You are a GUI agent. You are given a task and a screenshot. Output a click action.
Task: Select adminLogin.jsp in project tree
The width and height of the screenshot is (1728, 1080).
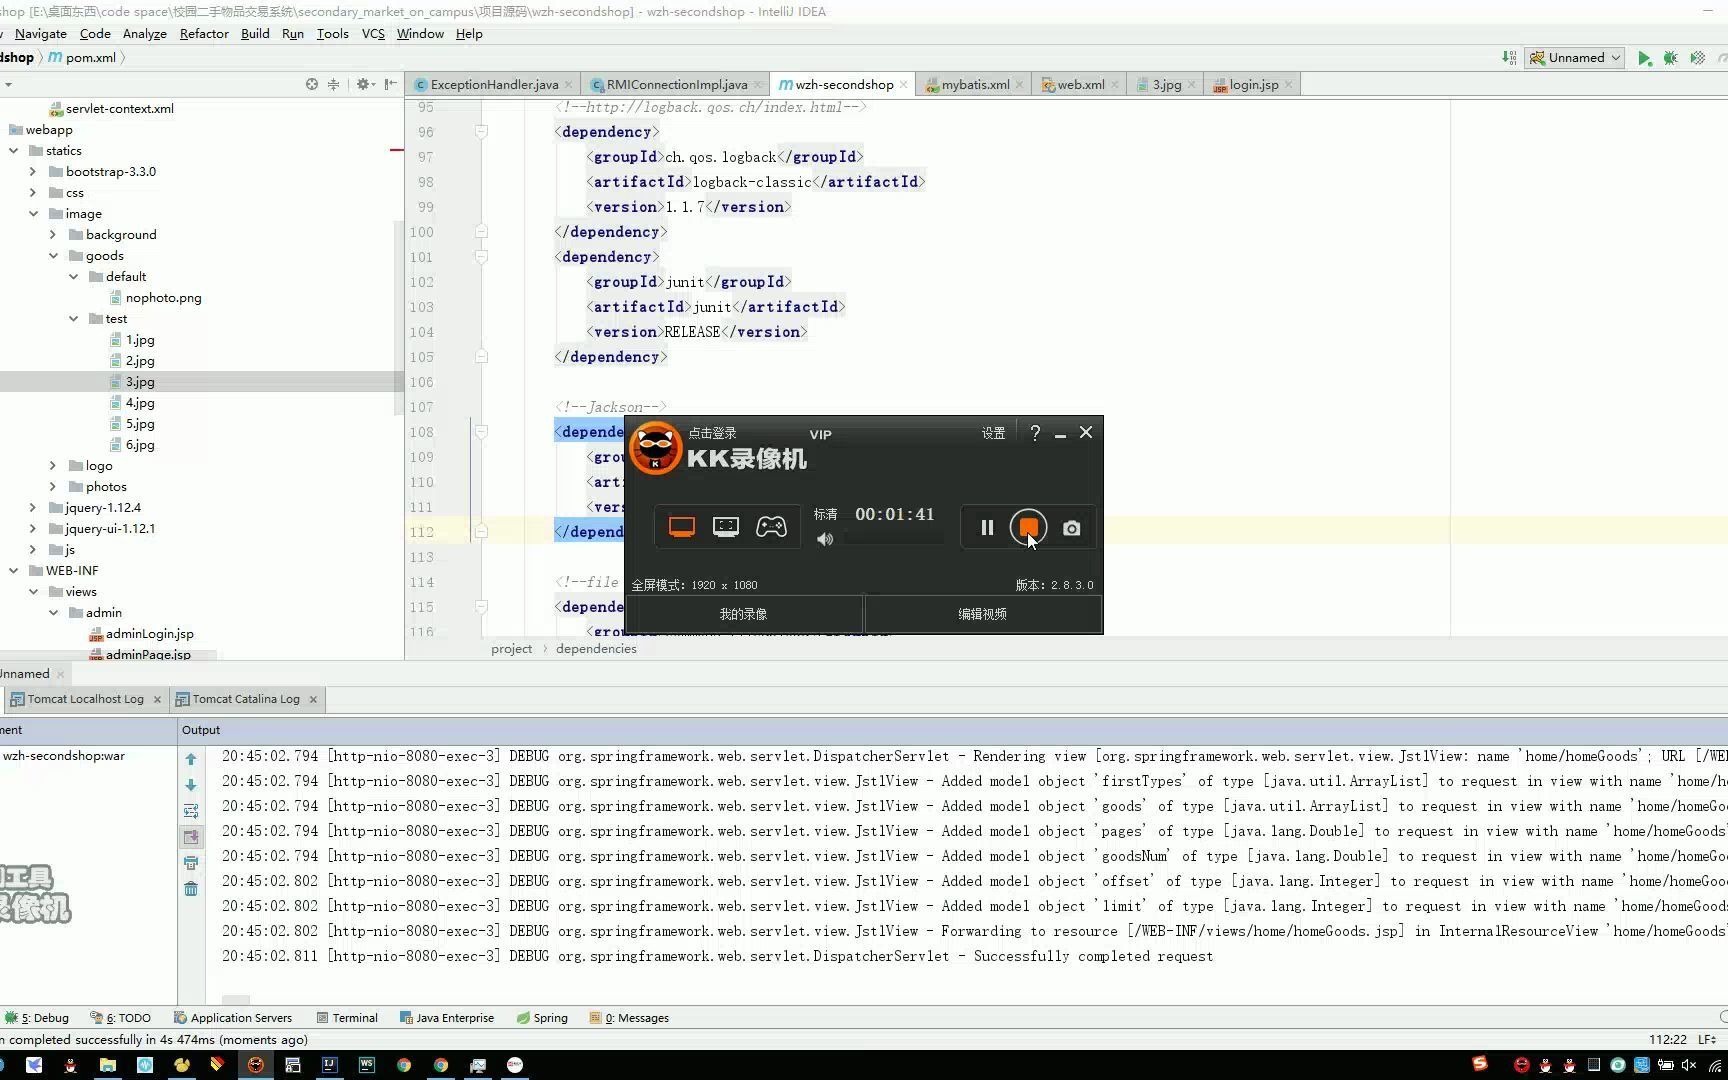[149, 634]
